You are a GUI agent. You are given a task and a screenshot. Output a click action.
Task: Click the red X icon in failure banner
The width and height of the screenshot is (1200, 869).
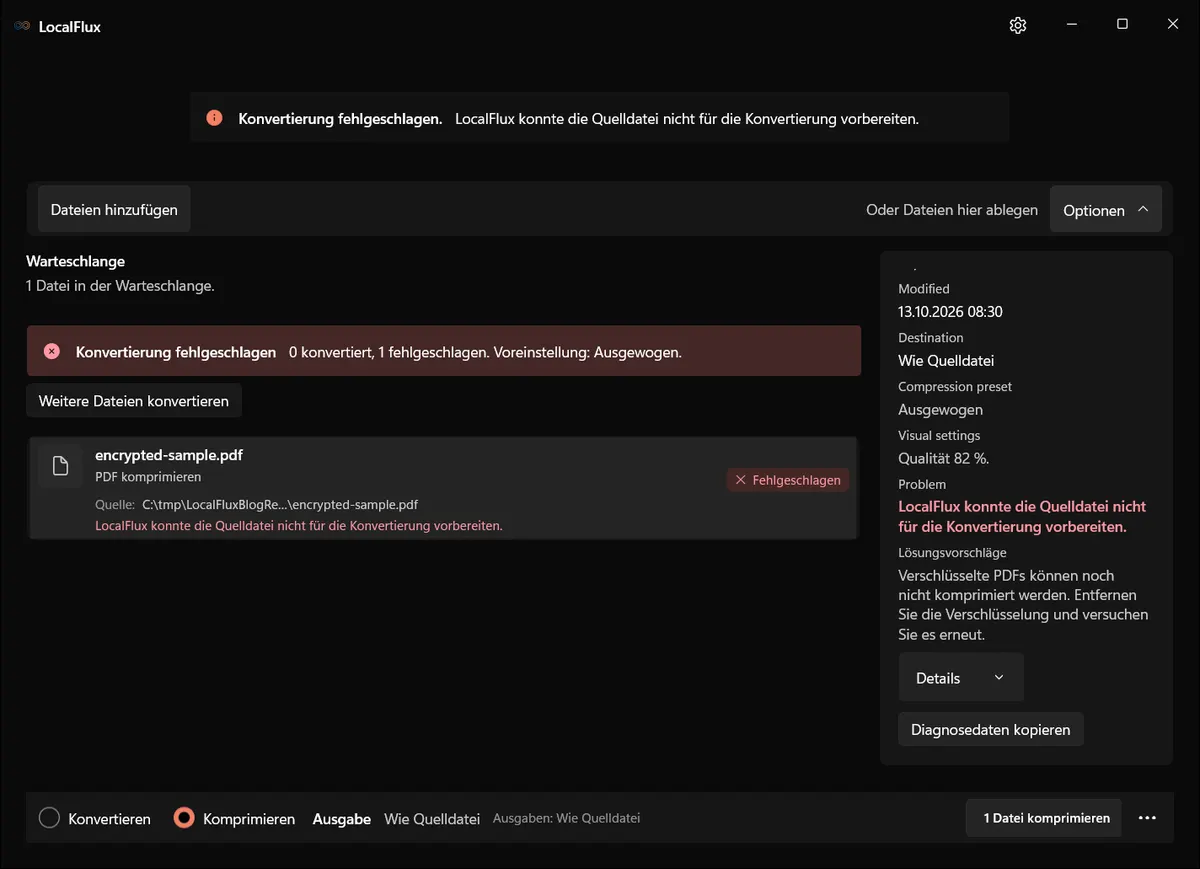52,352
